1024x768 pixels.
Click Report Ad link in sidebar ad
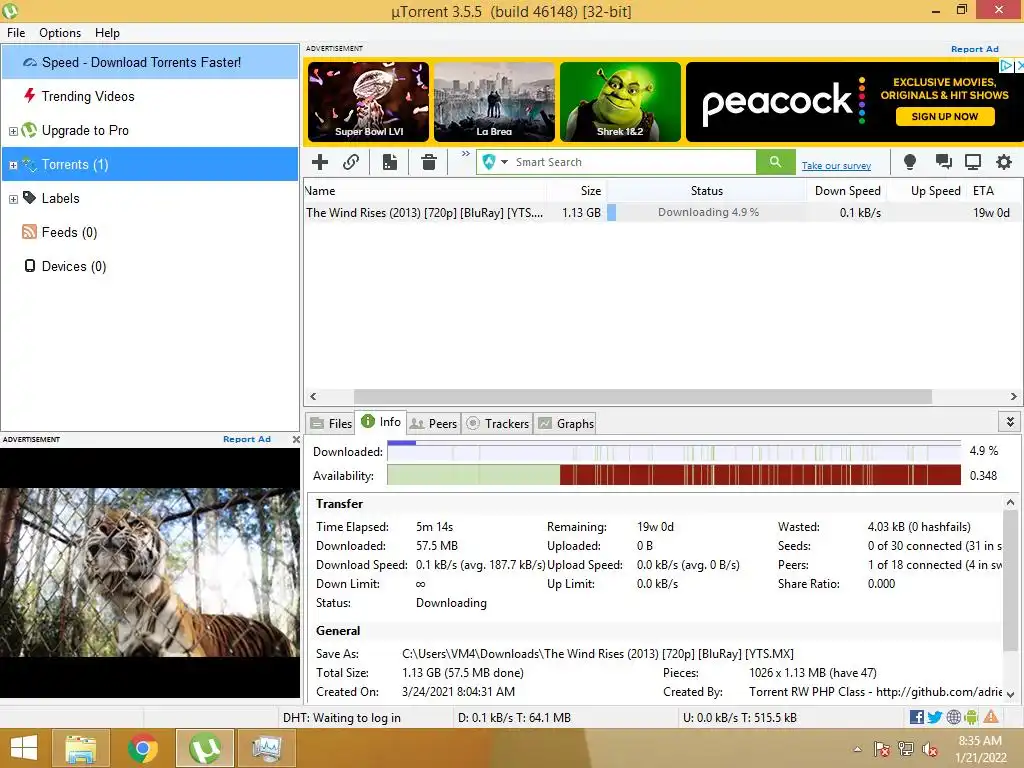[247, 439]
